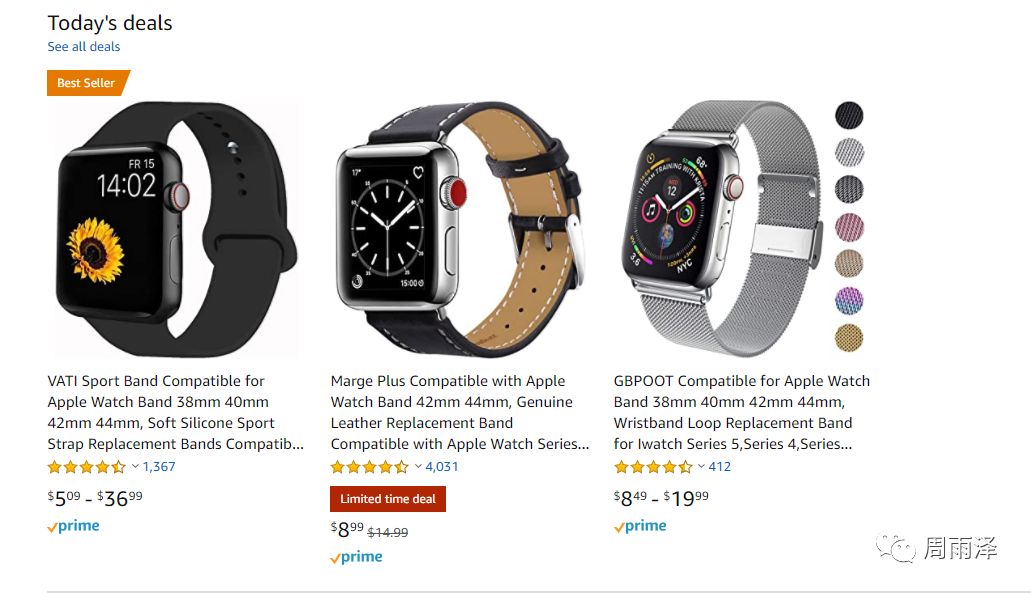Open GBPOOT wristband loop product title
Viewport: 1031px width, 593px height.
click(x=742, y=412)
